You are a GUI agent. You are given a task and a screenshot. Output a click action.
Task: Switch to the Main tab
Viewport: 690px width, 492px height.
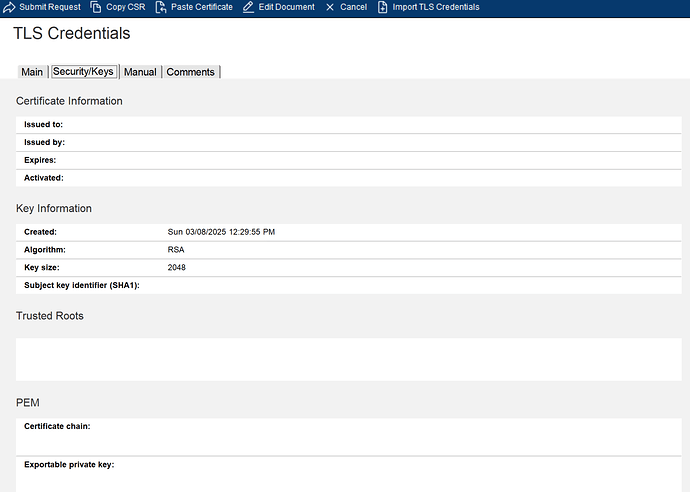(x=32, y=72)
